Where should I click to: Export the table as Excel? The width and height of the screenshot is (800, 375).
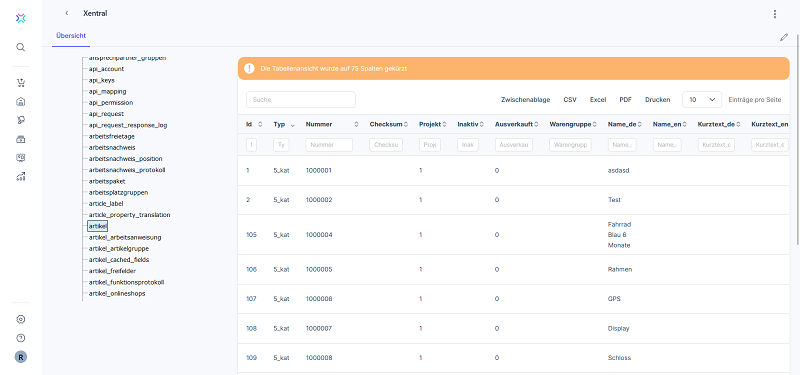coord(598,100)
